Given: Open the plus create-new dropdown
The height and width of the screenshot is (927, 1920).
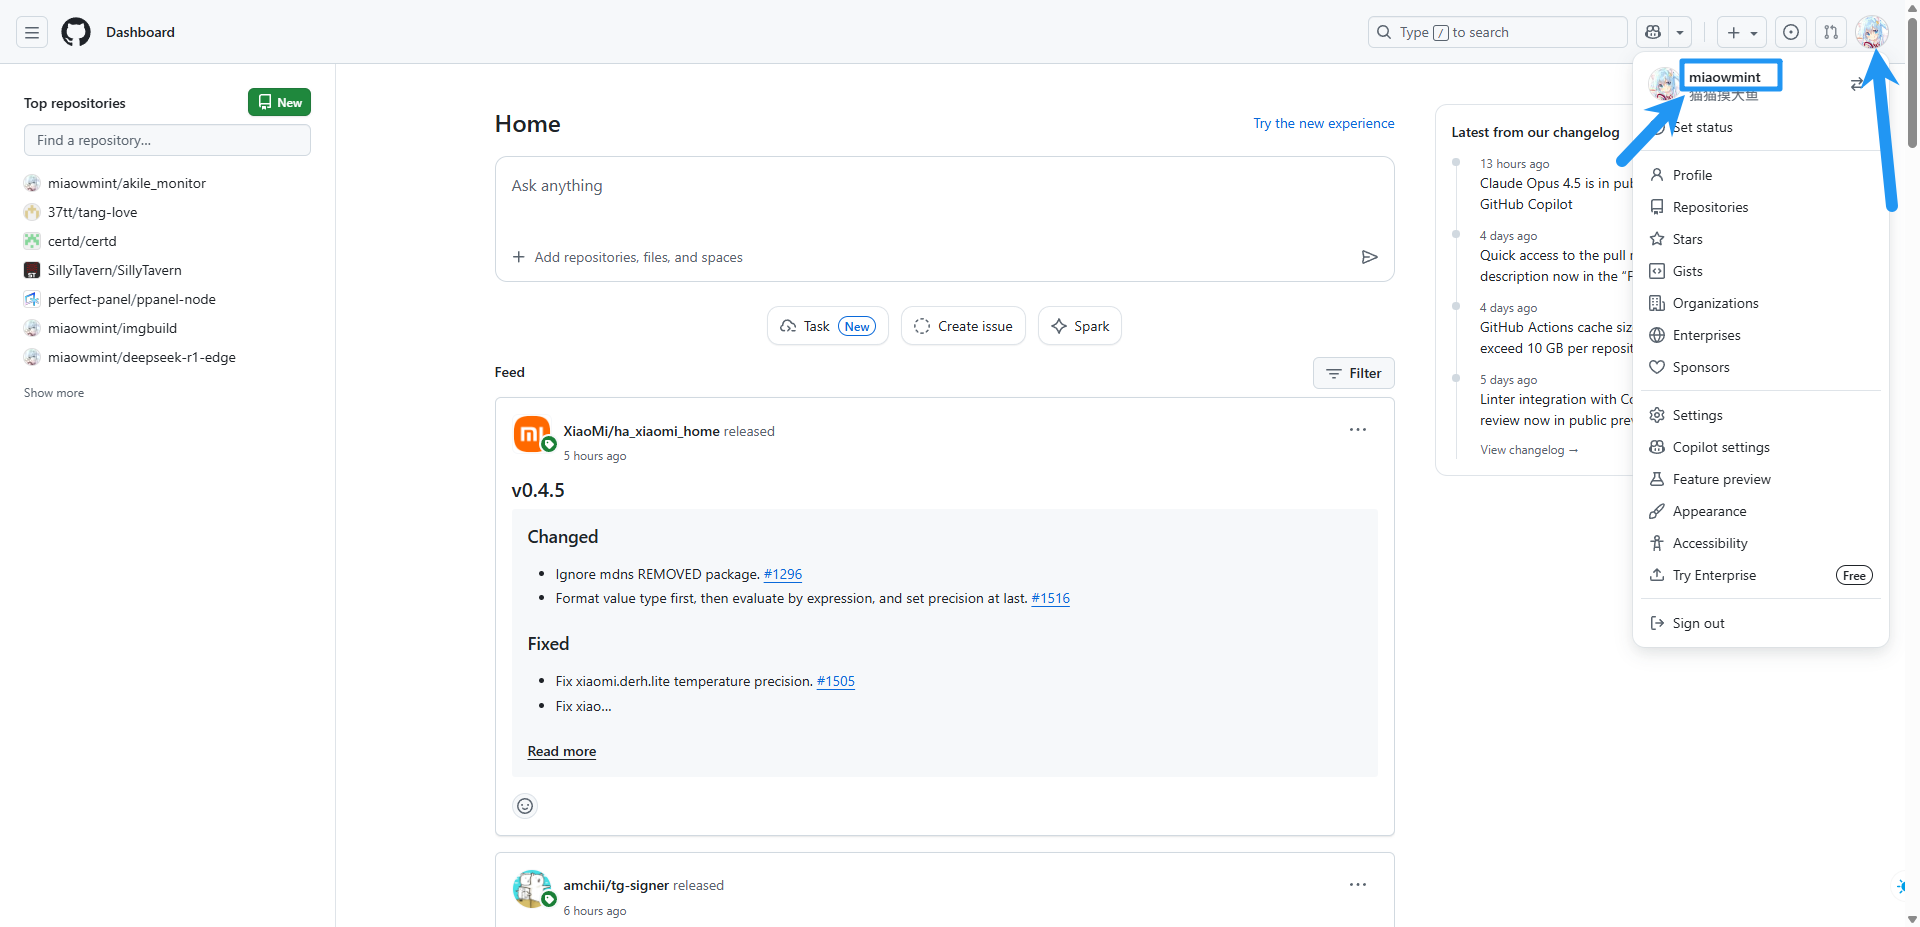Looking at the screenshot, I should click(1741, 32).
